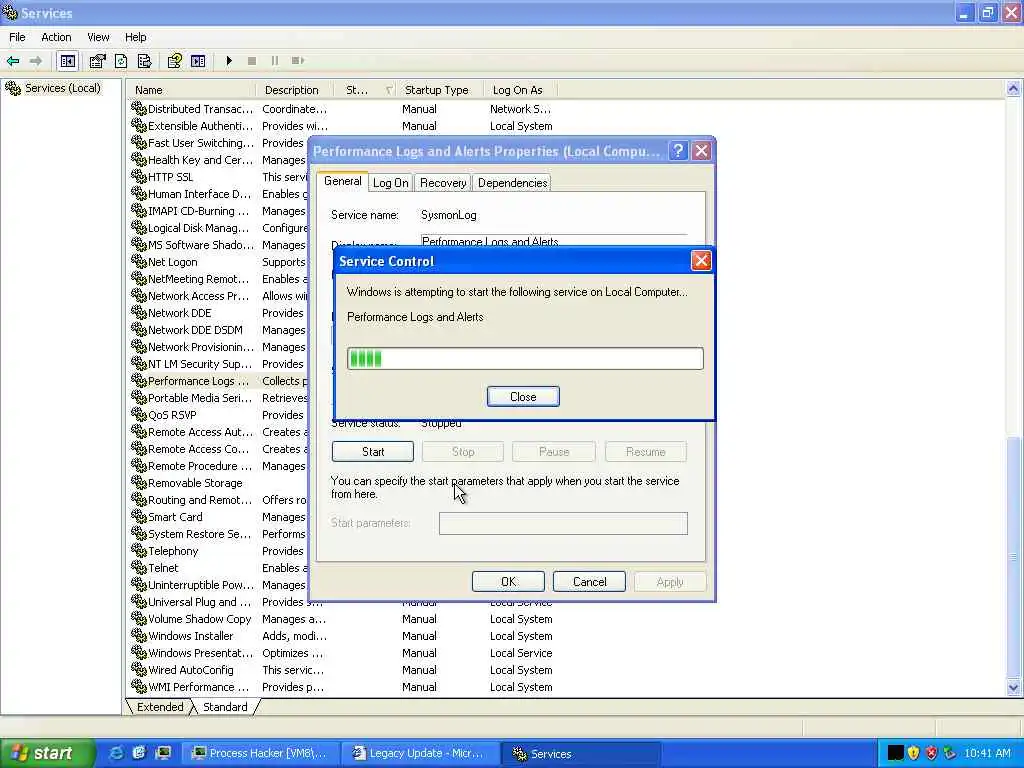Select the Performance Logs service row
The height and width of the screenshot is (768, 1024).
[x=219, y=381]
